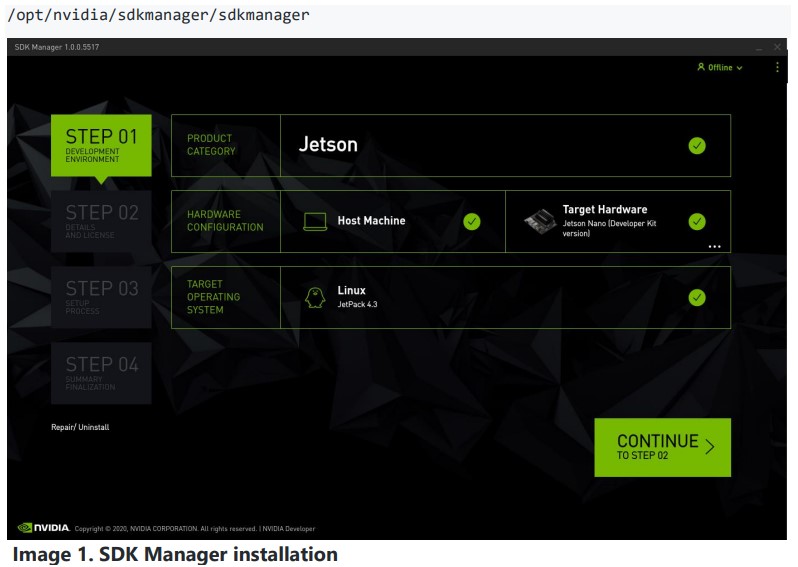Open the NVIDIA Developer footer link
Image resolution: width=798 pixels, height=567 pixels.
(x=289, y=529)
